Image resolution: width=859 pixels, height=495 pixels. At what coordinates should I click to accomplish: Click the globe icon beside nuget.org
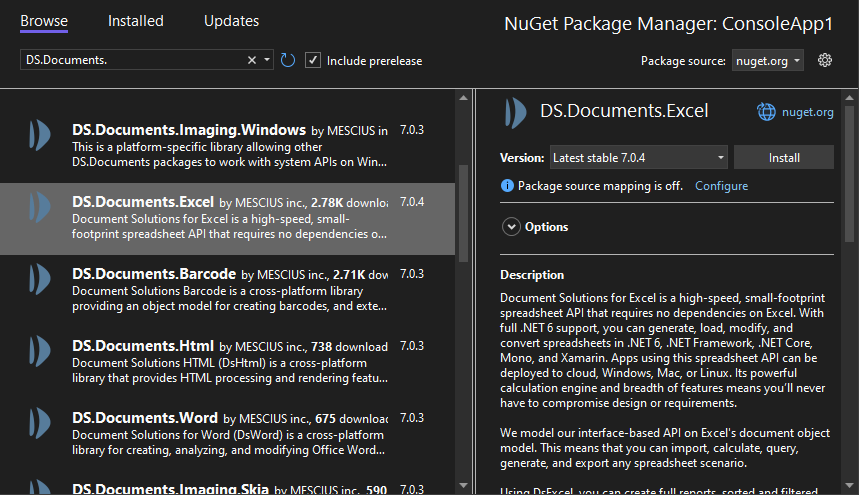point(766,112)
